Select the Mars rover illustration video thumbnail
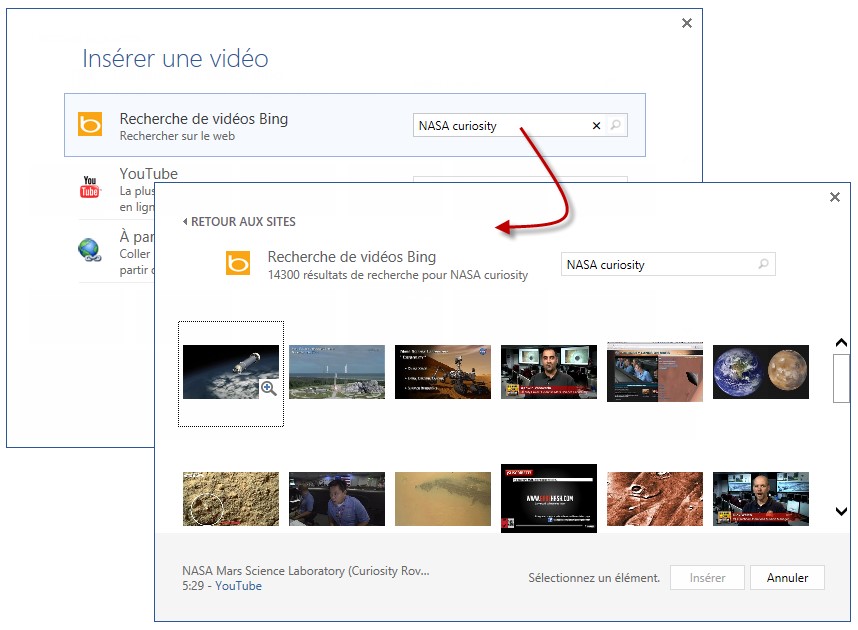Image resolution: width=858 pixels, height=630 pixels. pos(443,372)
